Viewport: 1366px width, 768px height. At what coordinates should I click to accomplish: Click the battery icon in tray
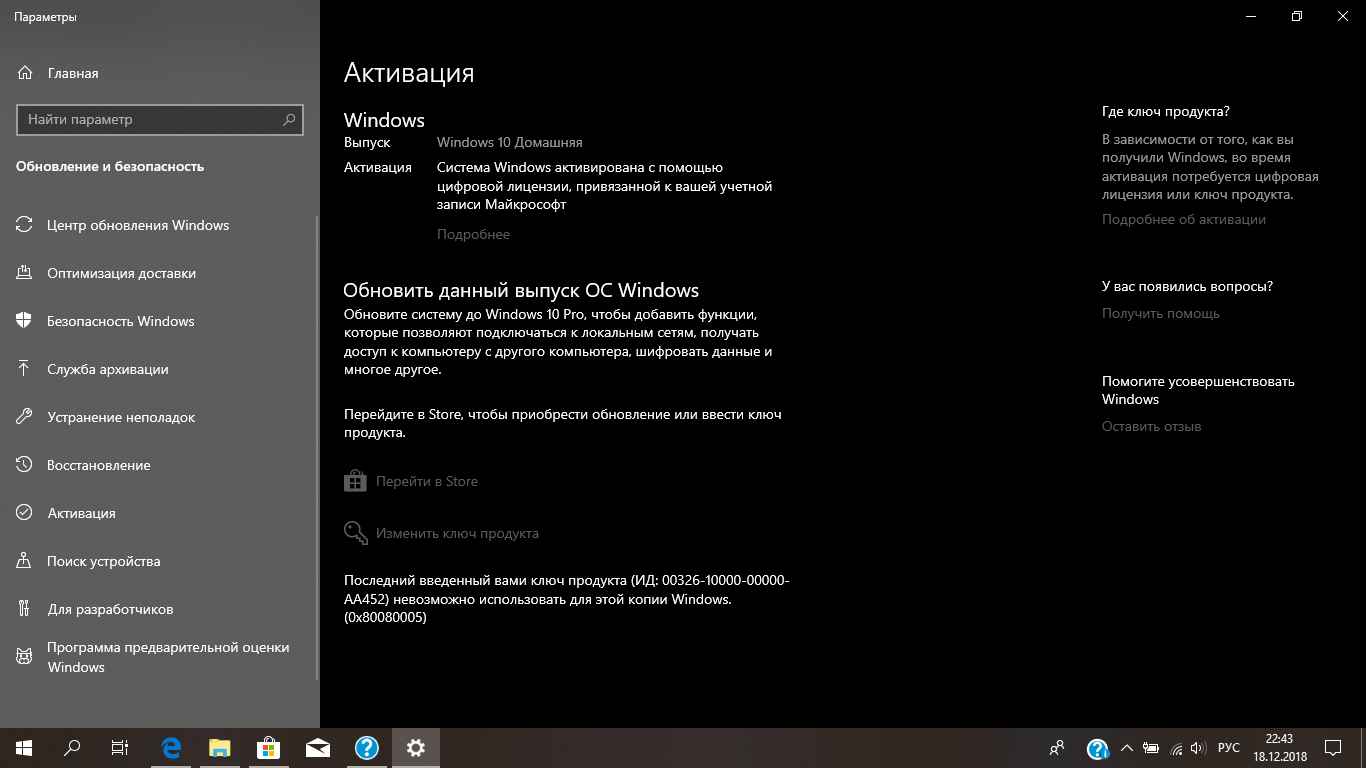tap(1151, 748)
